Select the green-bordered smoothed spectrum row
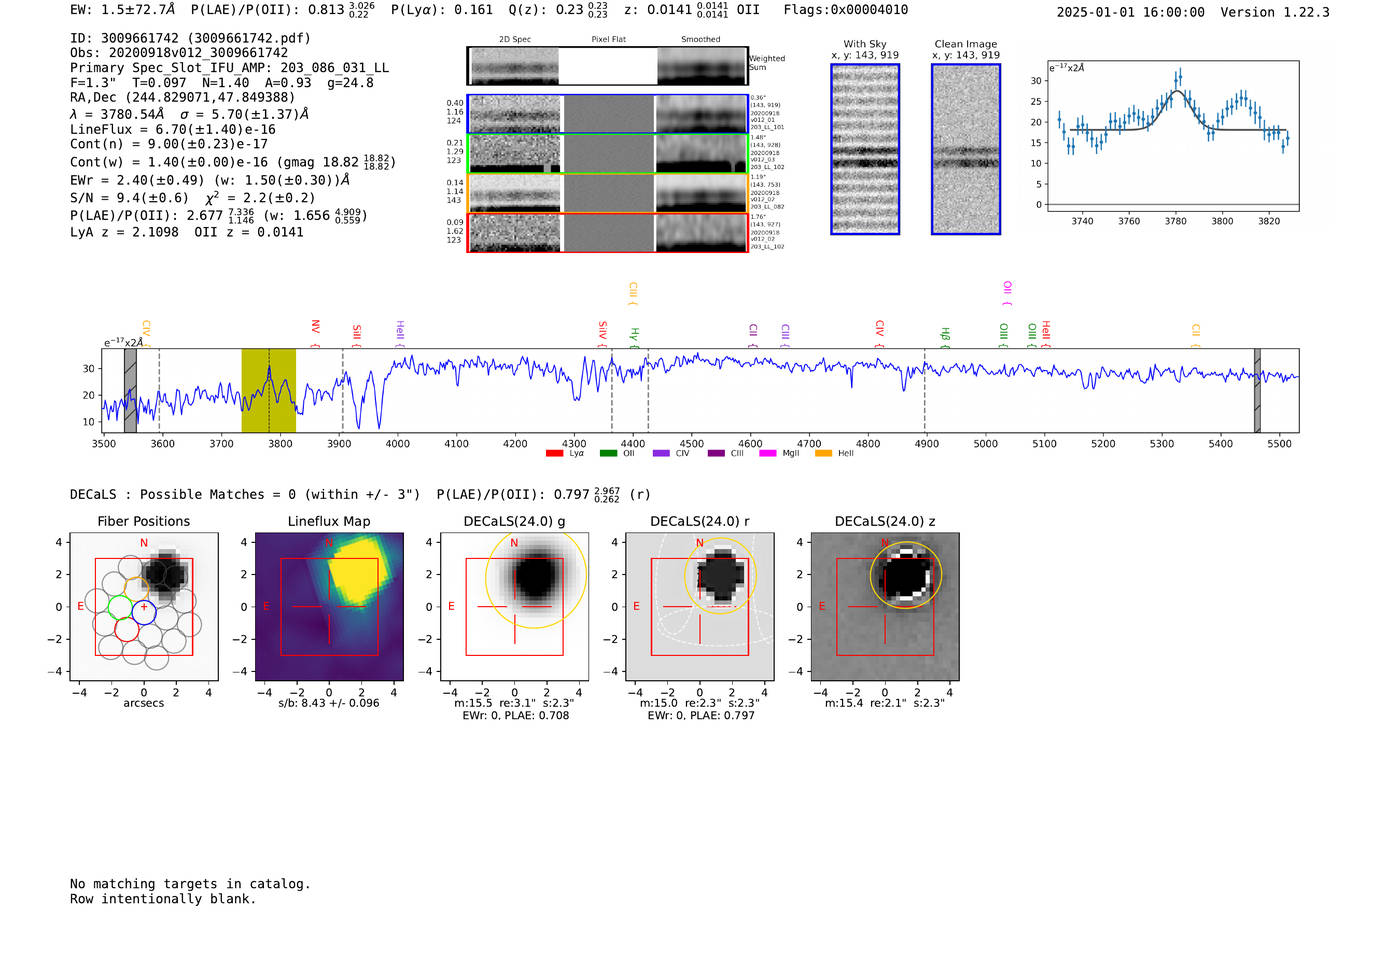Viewport: 1400px width, 953px height. click(702, 154)
